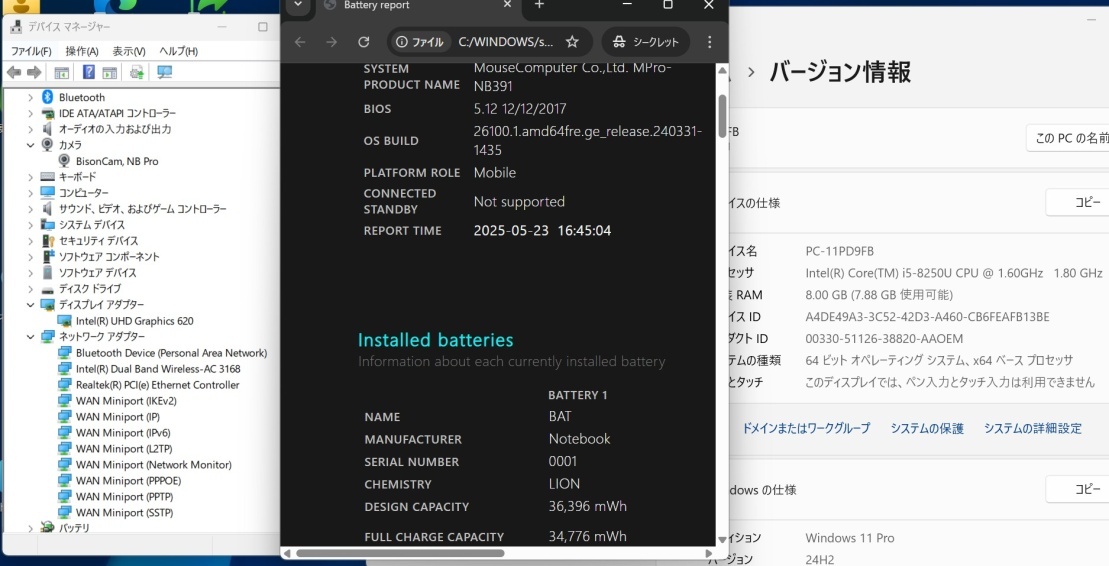Screen dimensions: 1109x566
Task: Select WAN Miniport (IPv6) entry
Action: tap(123, 432)
